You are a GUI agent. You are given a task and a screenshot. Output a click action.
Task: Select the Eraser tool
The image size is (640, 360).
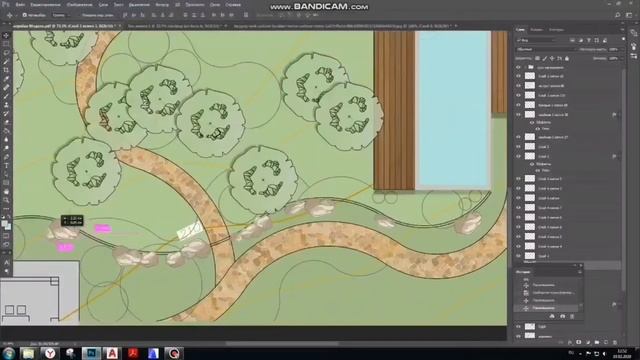6,122
